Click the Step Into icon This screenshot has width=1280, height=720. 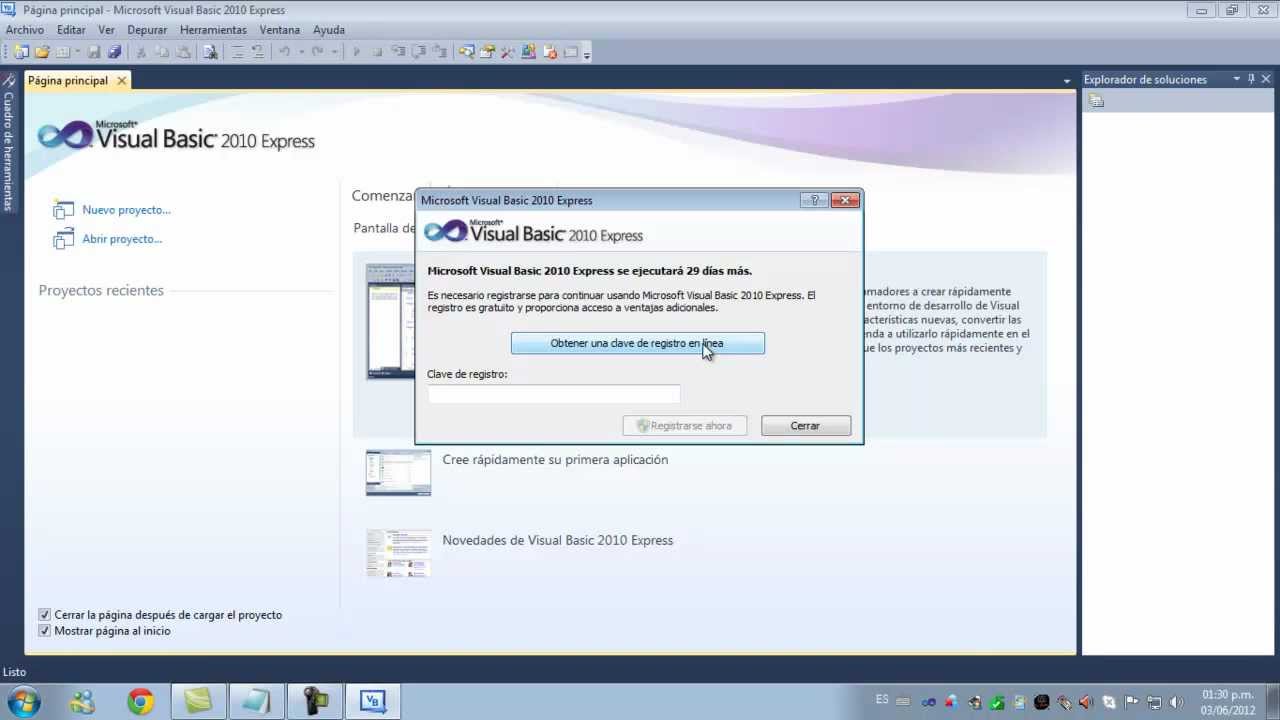[x=398, y=51]
